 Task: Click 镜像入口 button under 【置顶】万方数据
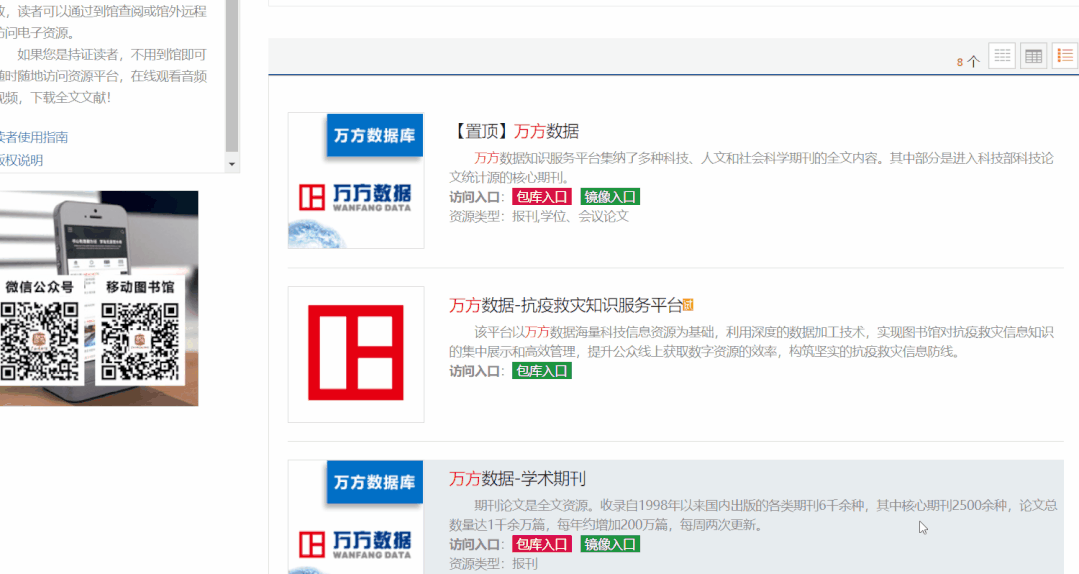tap(610, 197)
